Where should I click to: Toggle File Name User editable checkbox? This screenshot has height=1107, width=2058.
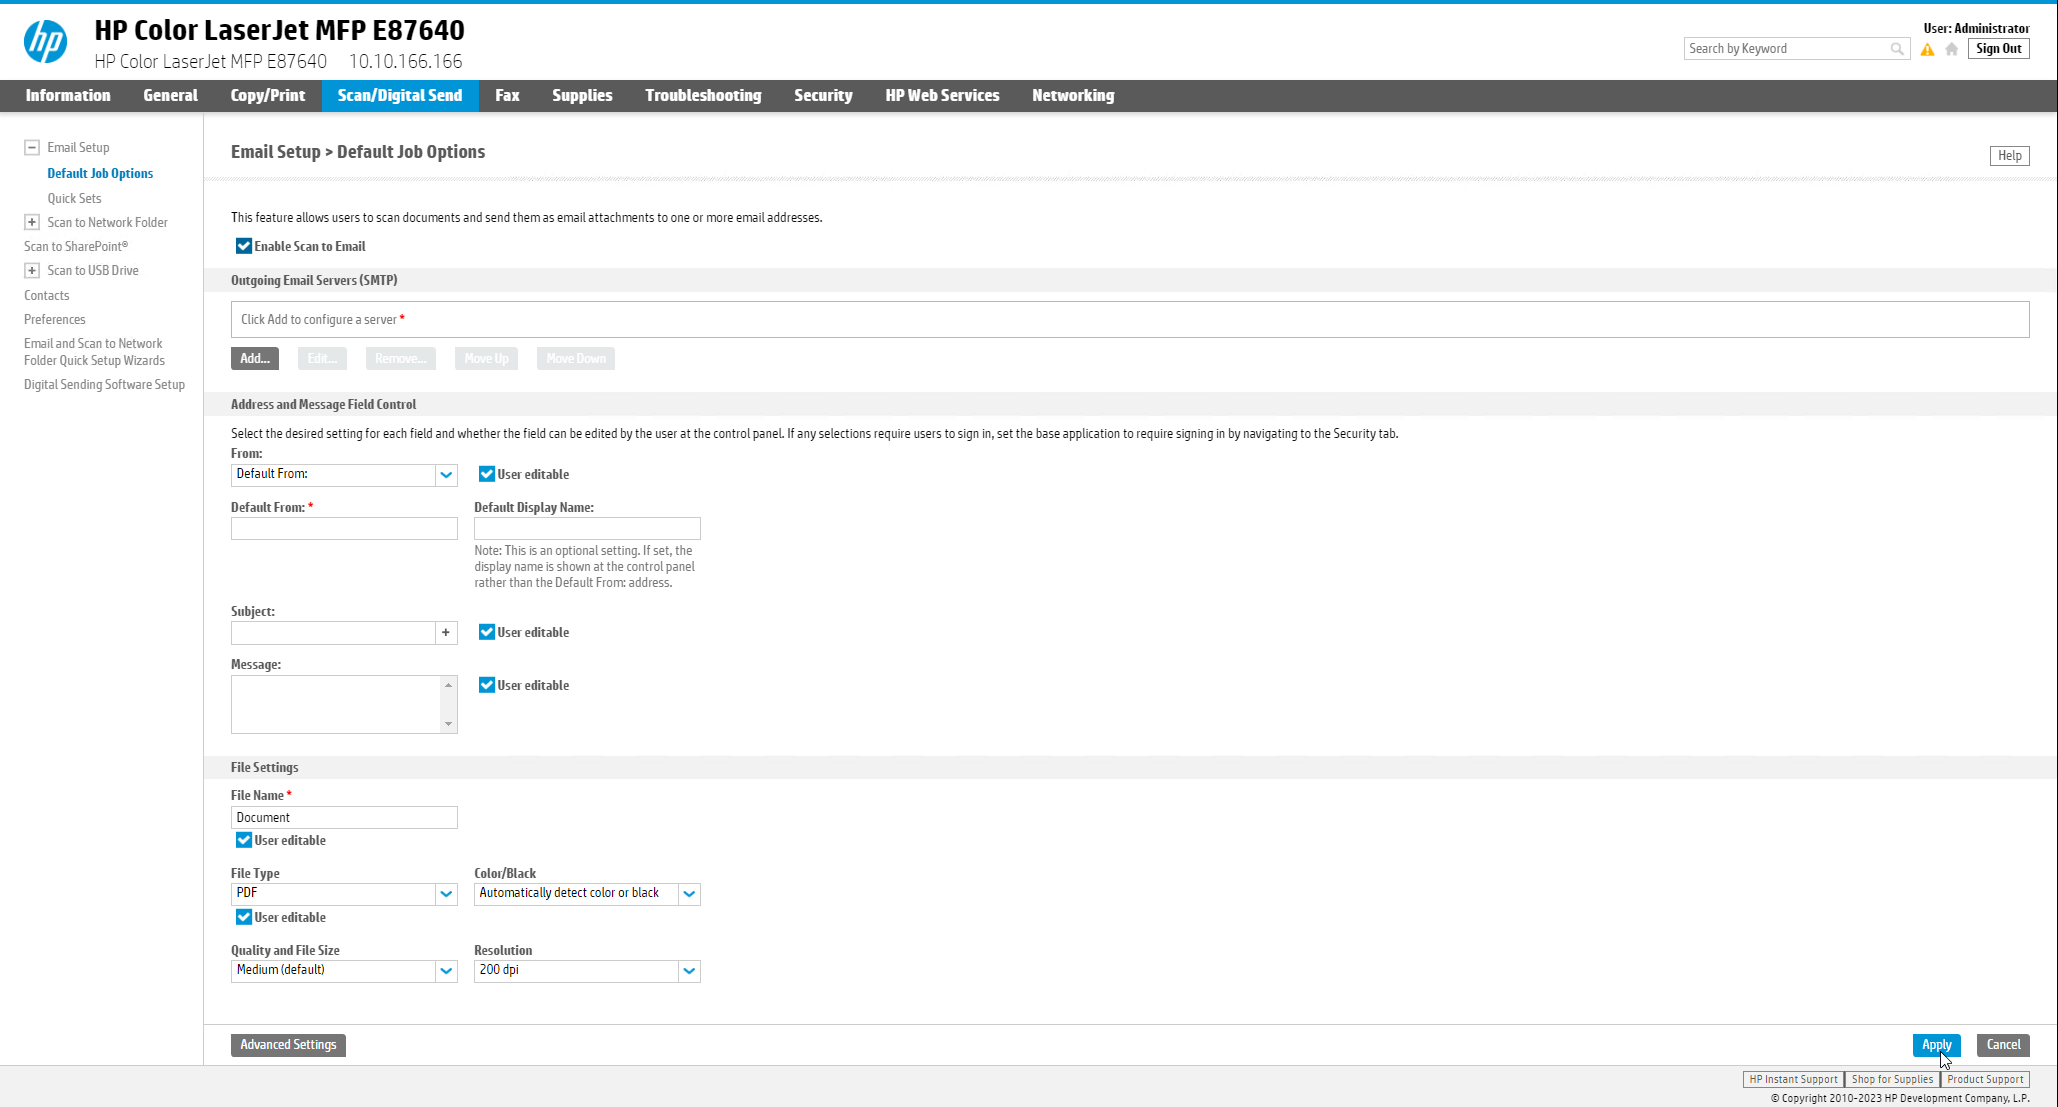point(243,840)
